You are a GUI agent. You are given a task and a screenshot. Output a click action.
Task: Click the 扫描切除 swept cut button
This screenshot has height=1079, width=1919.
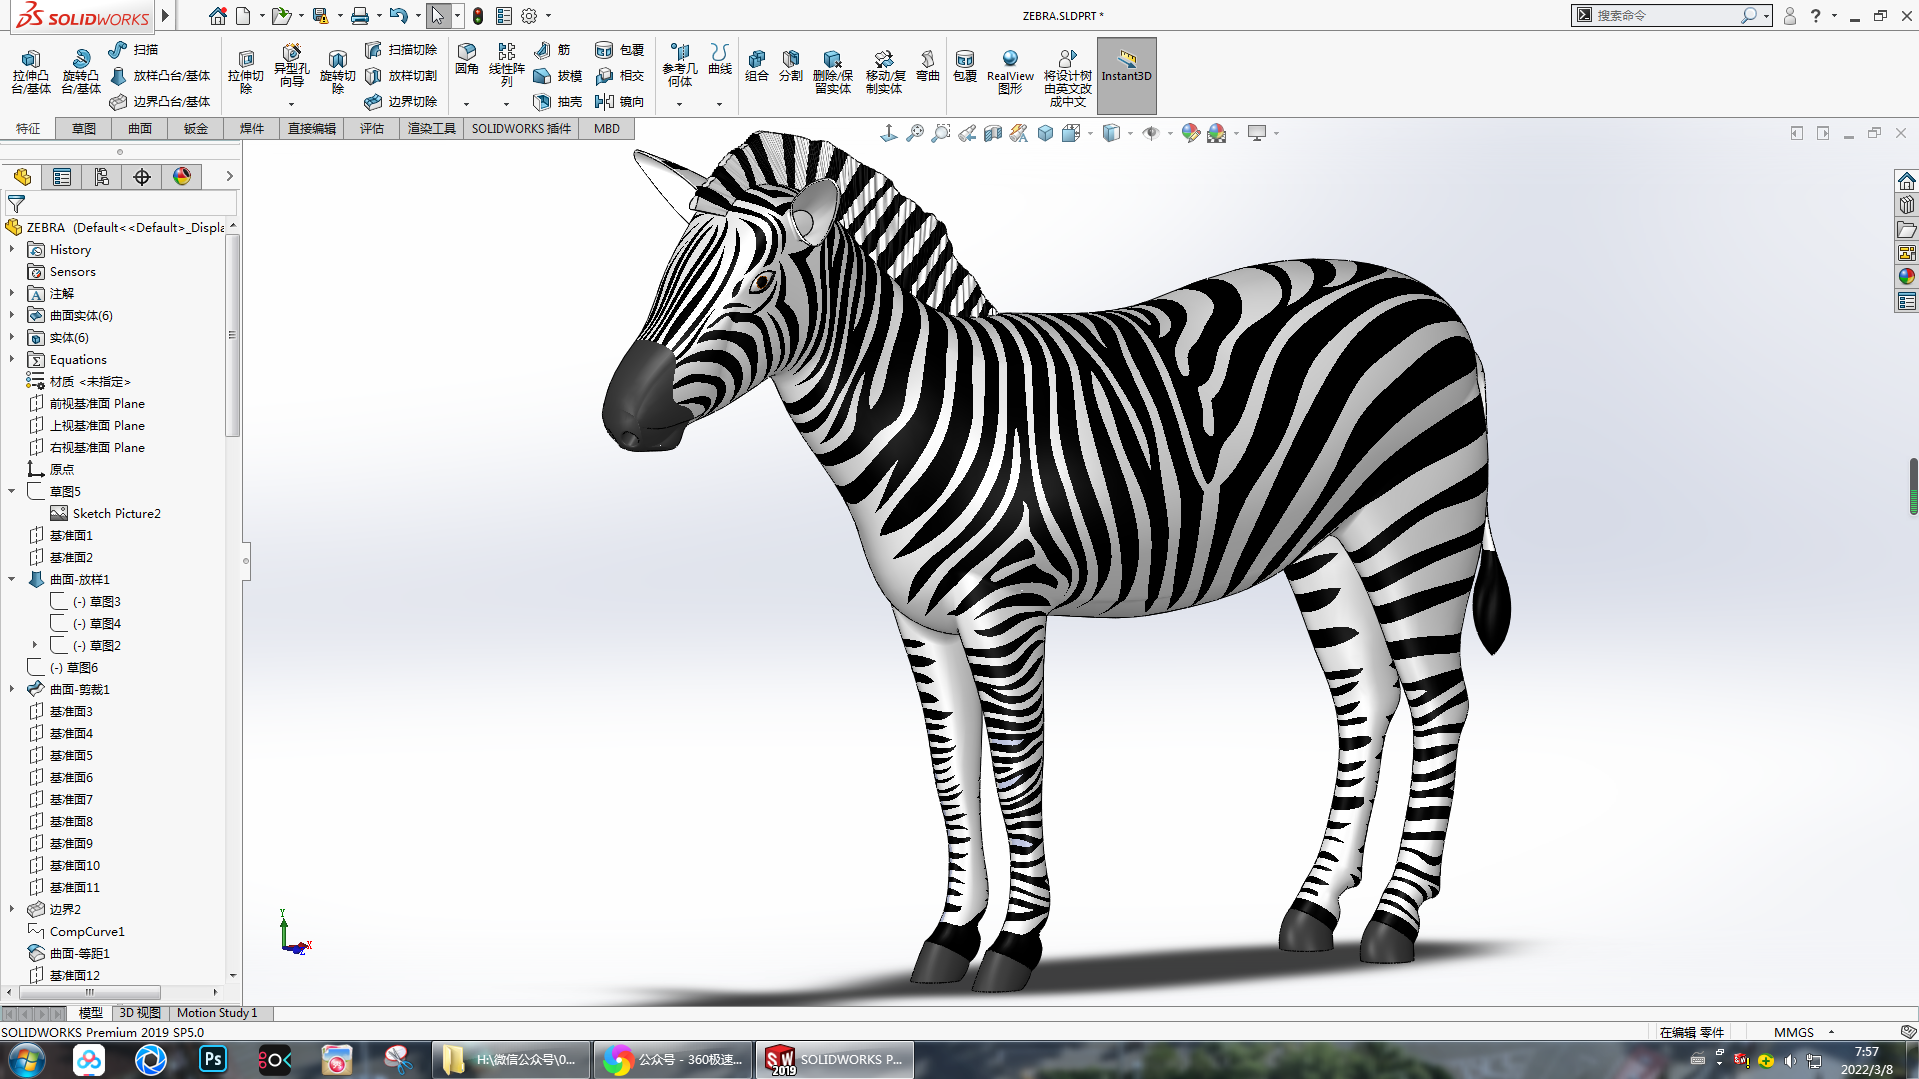pos(401,50)
